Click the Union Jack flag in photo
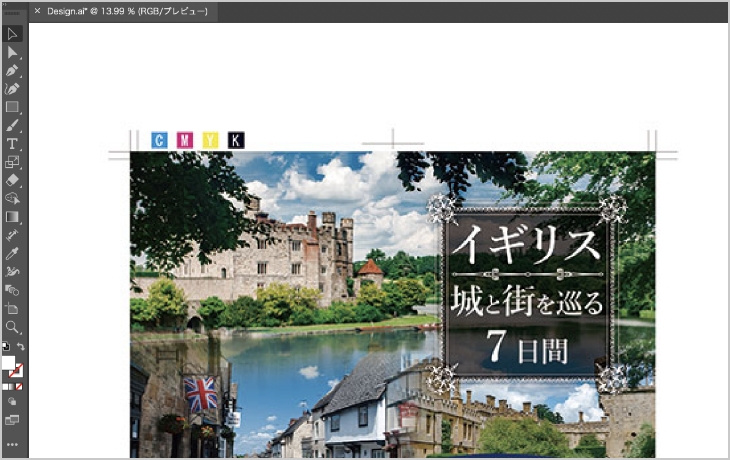This screenshot has width=730, height=460. (201, 394)
